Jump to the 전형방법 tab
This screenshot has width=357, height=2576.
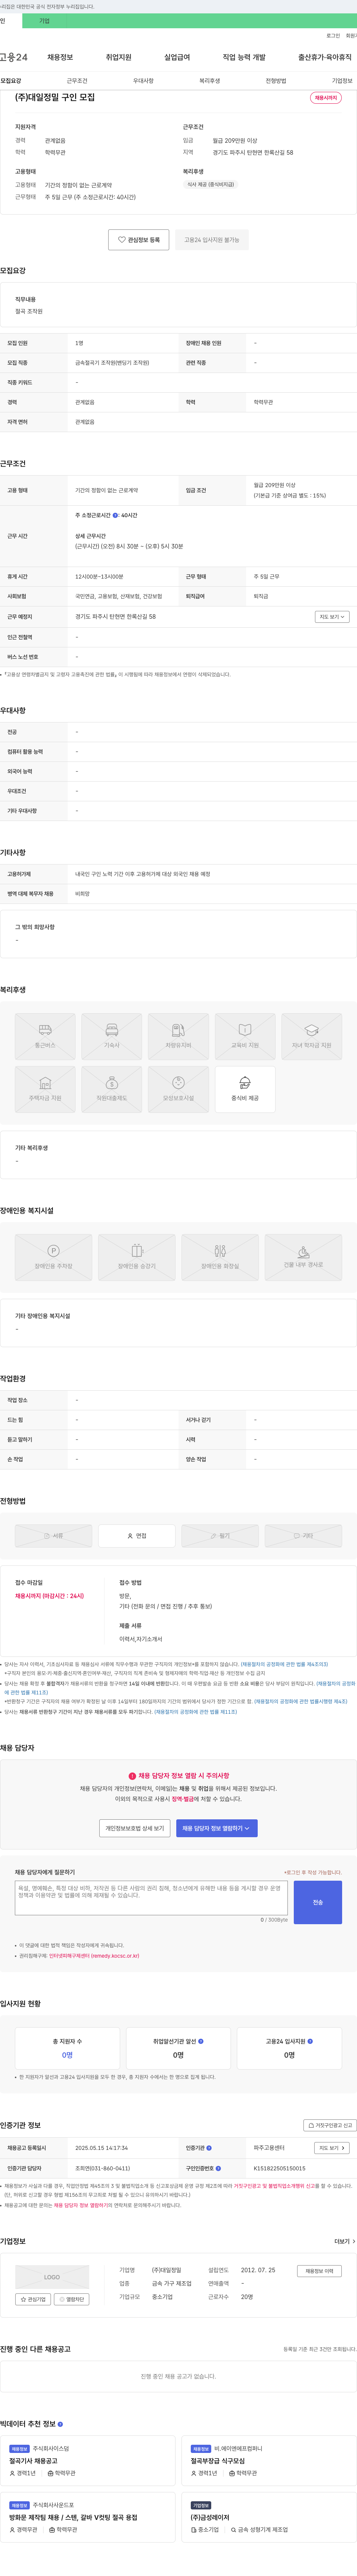(276, 81)
